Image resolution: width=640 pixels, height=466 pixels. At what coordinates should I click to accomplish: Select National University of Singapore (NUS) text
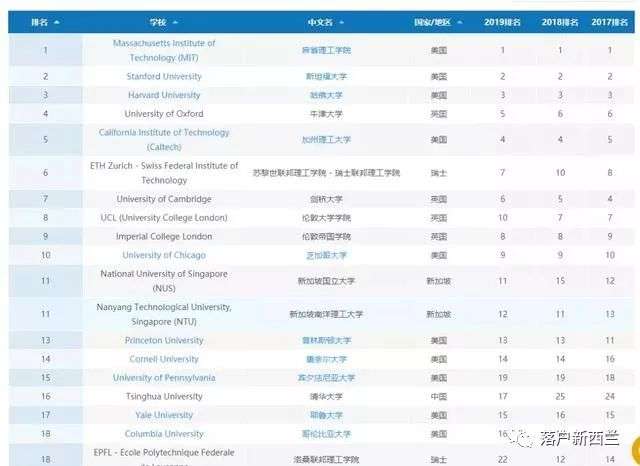pos(164,281)
